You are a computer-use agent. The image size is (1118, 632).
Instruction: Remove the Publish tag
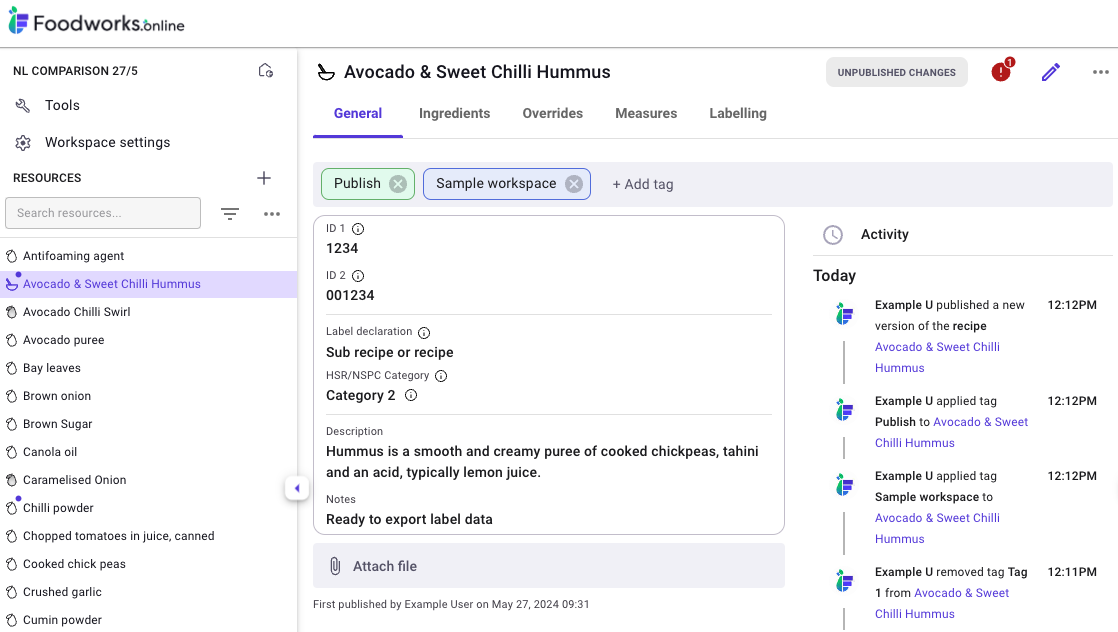click(x=398, y=184)
